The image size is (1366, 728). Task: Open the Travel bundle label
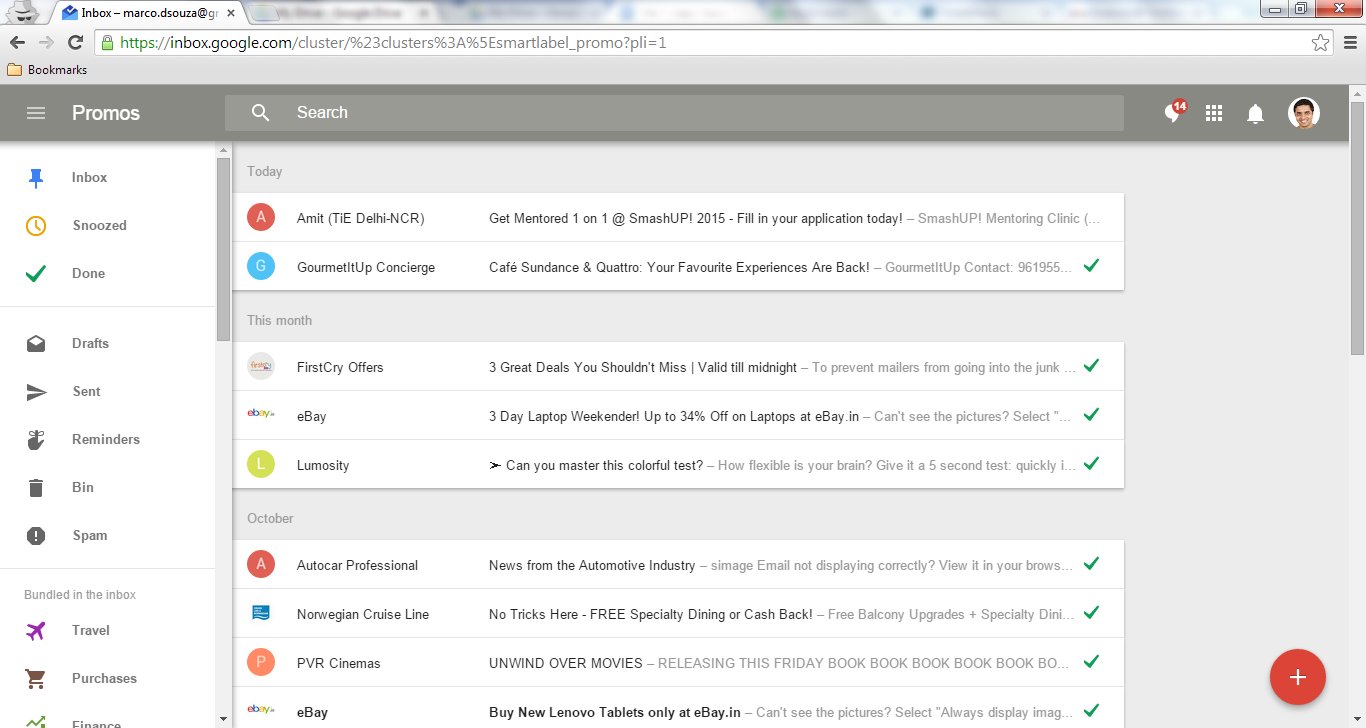(x=91, y=630)
